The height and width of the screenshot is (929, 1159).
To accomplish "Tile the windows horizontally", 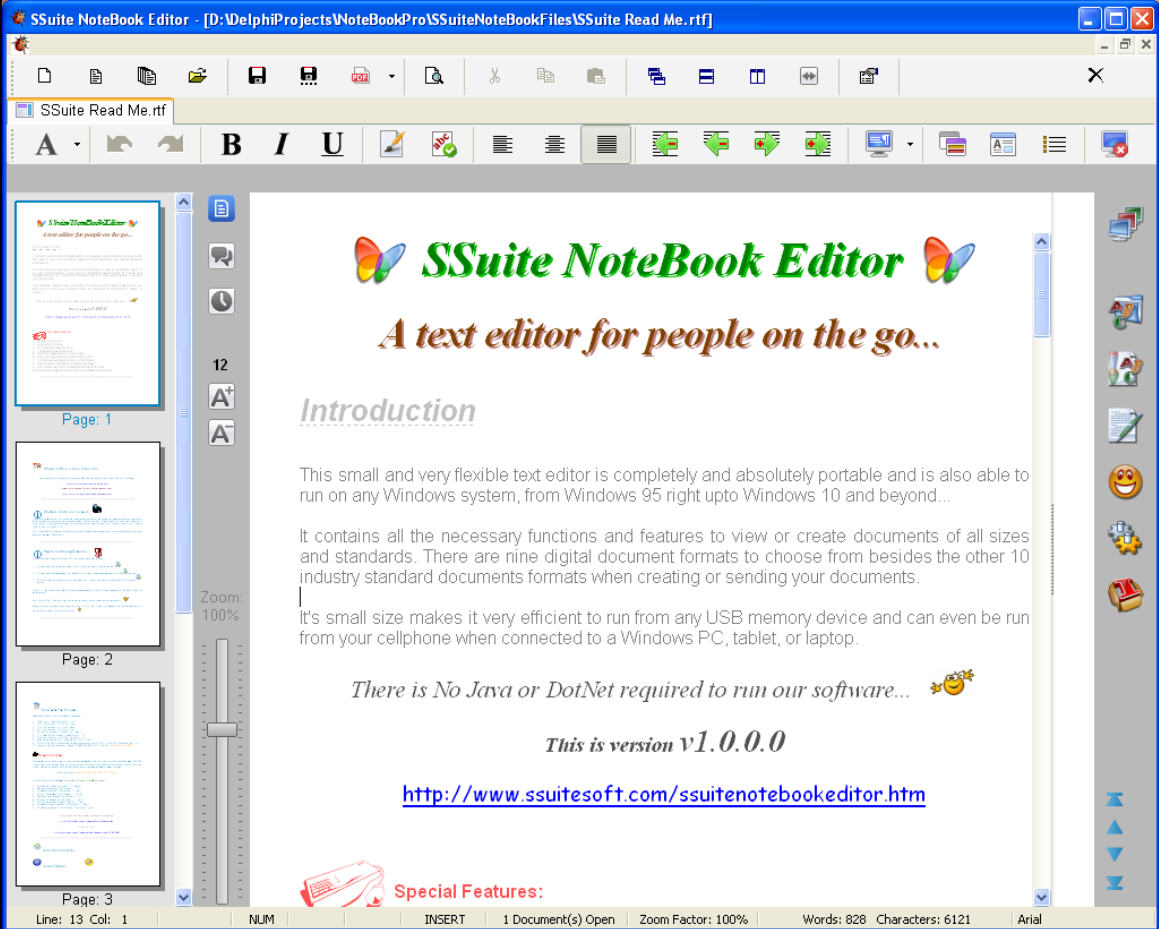I will point(707,75).
